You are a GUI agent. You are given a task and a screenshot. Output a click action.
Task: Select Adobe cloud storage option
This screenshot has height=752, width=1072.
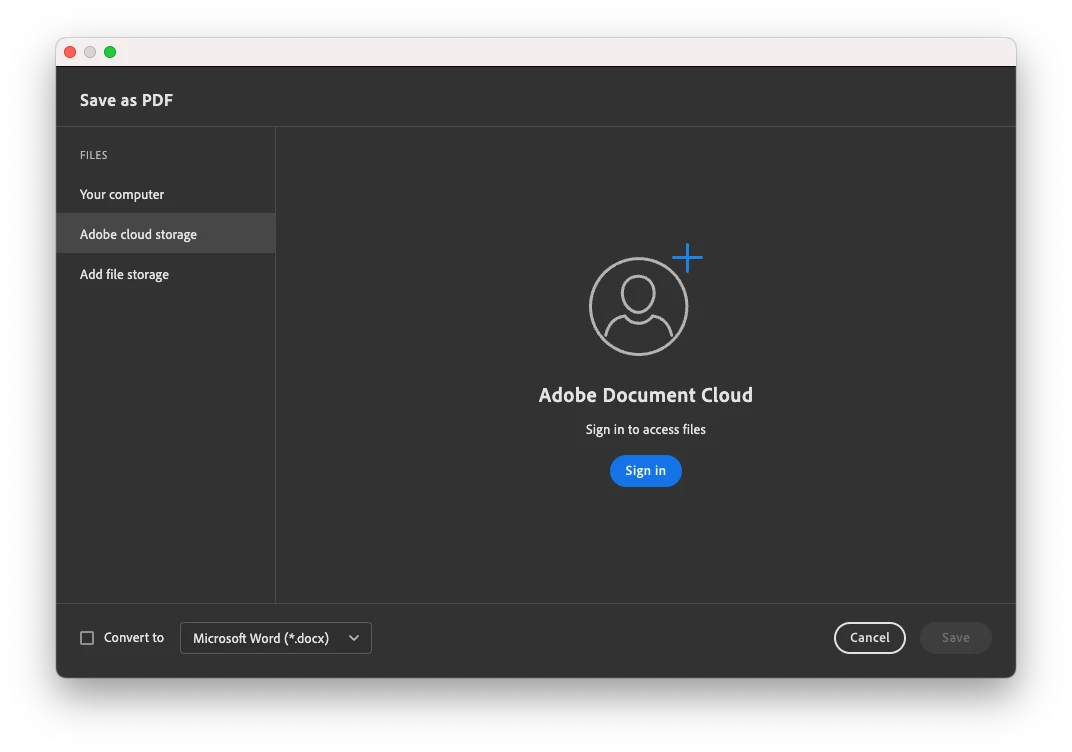pos(165,234)
